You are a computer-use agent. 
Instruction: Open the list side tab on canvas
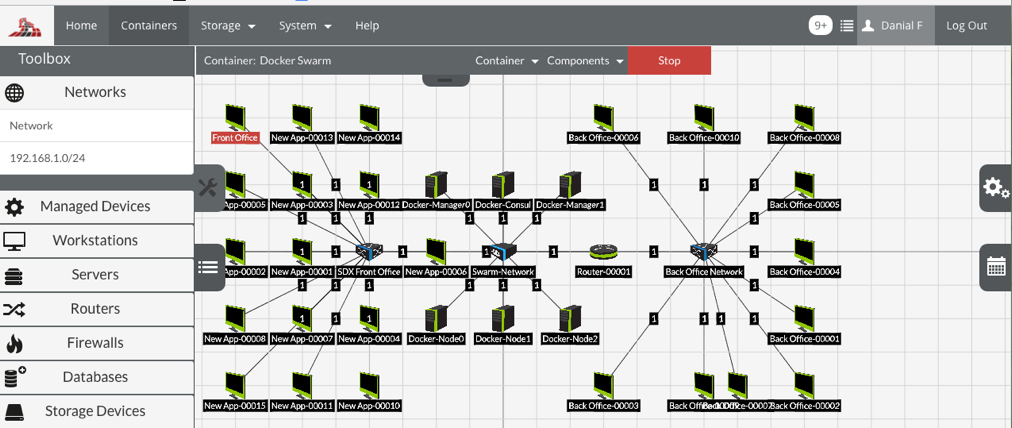tap(208, 267)
